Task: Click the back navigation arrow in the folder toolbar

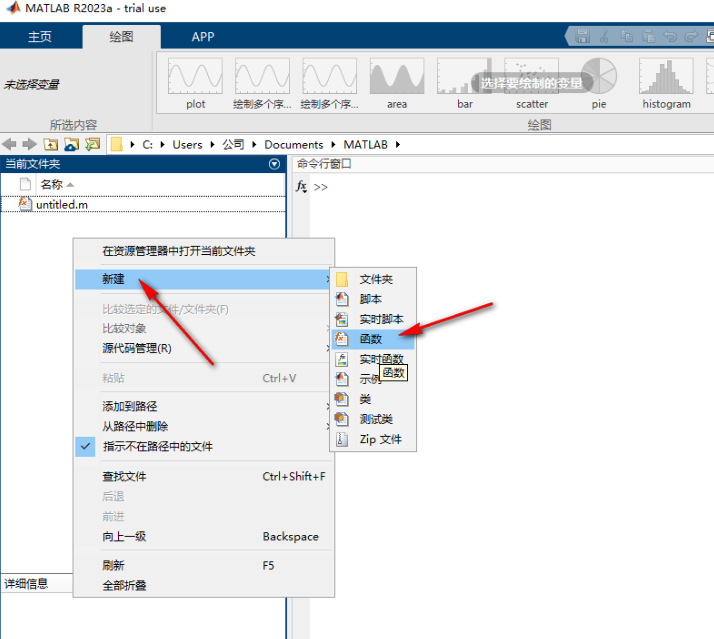Action: (x=9, y=144)
